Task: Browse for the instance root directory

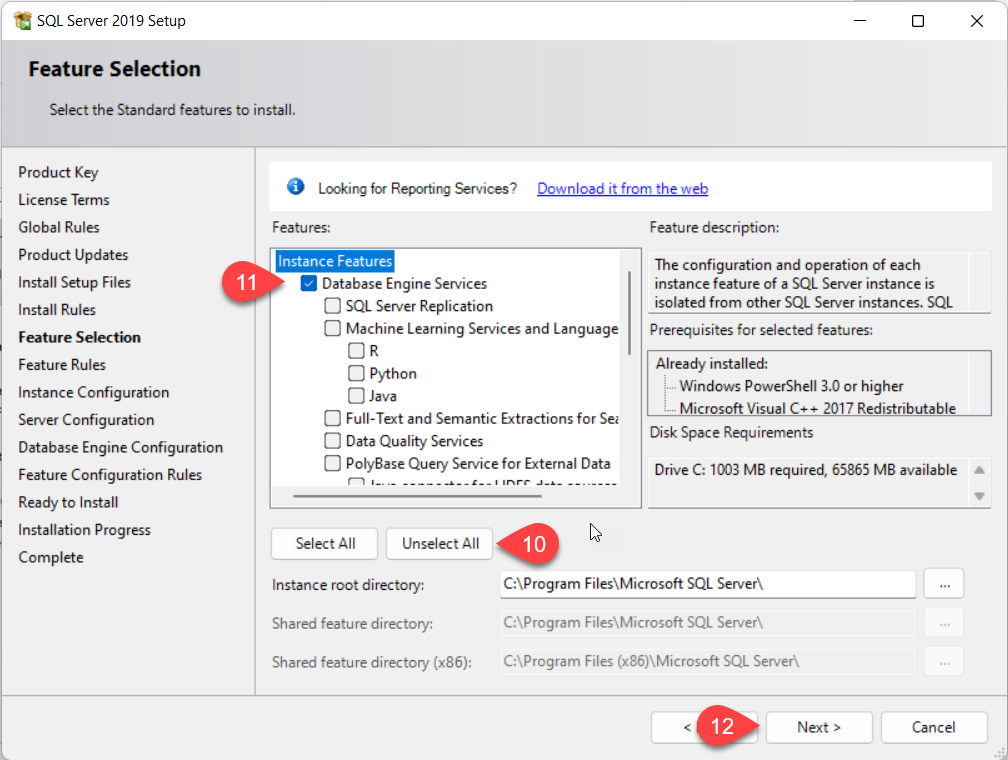Action: [x=944, y=584]
